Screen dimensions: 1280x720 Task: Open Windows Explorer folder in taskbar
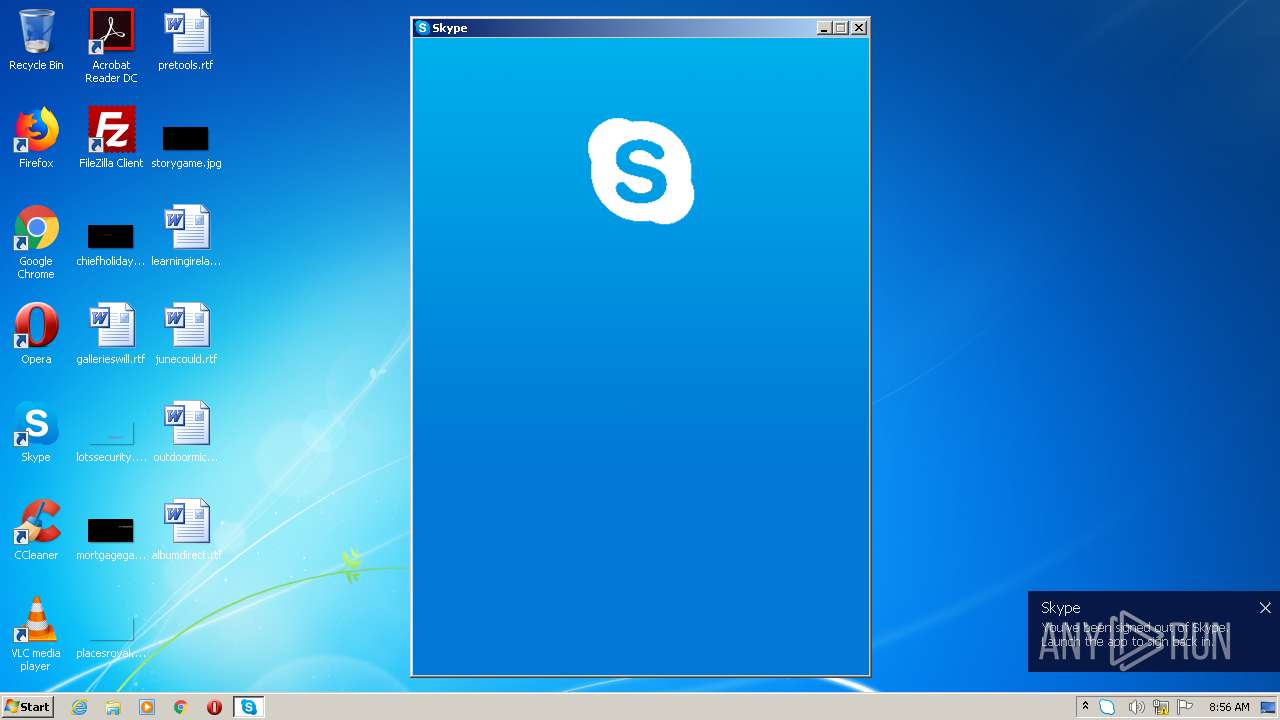pyautogui.click(x=113, y=707)
